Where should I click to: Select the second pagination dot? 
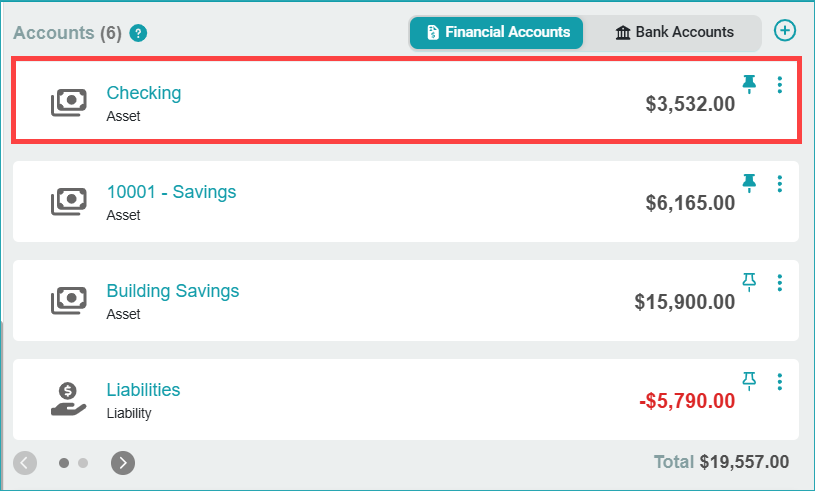coord(83,463)
